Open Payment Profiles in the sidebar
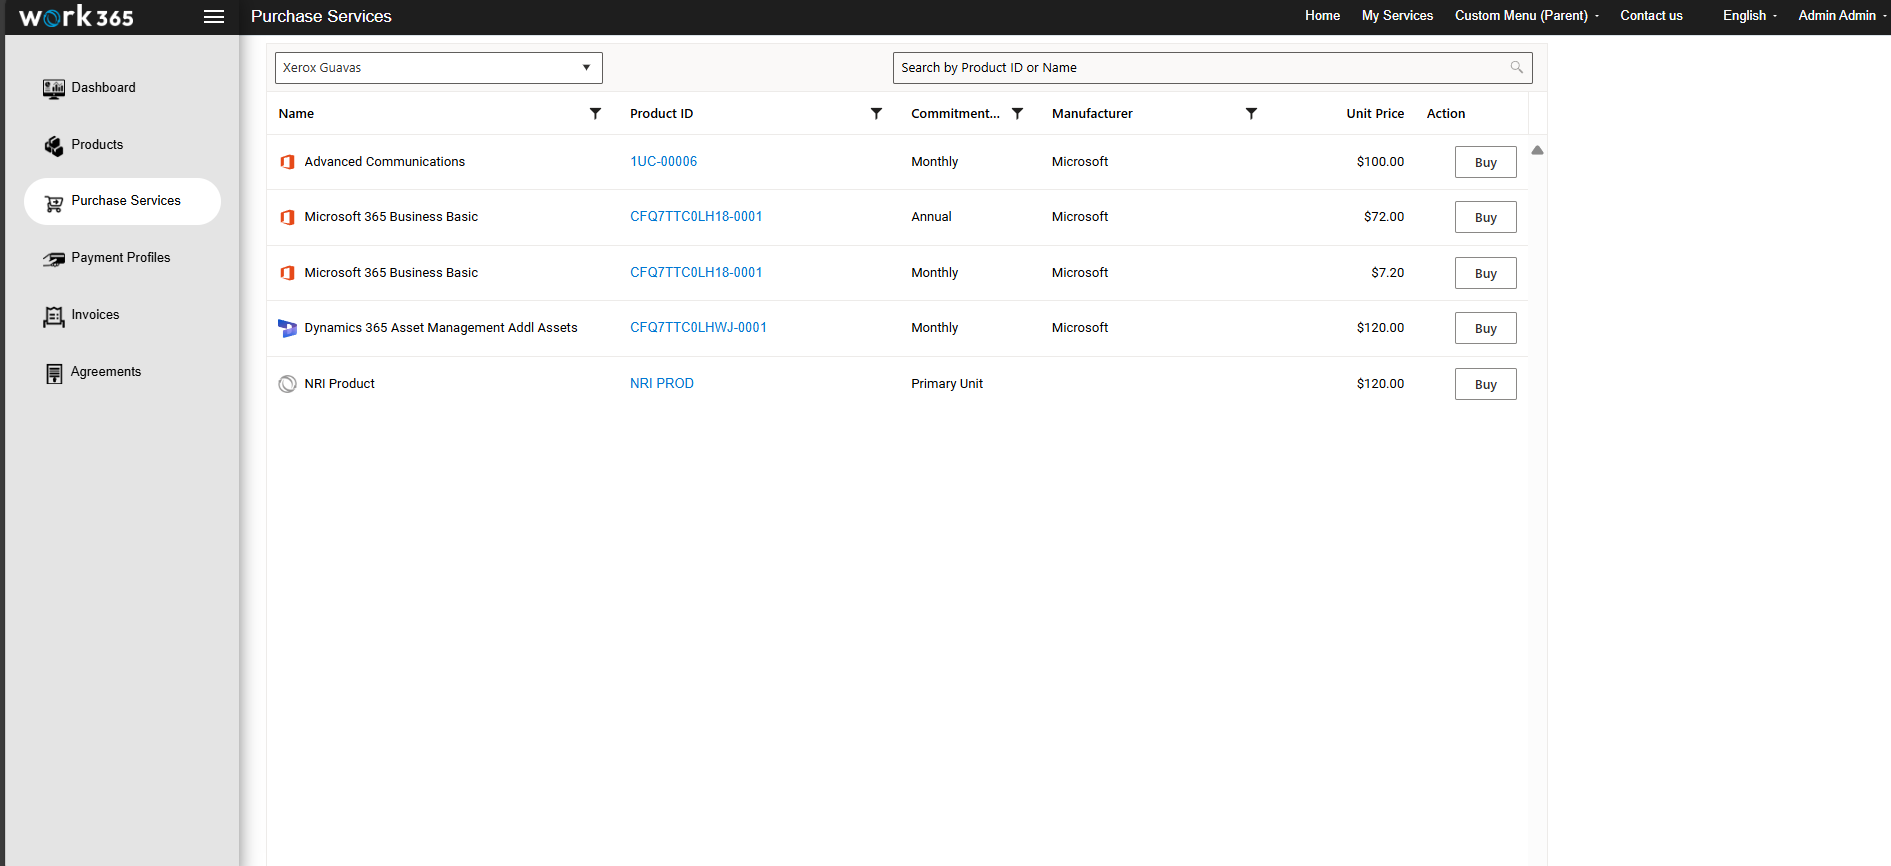This screenshot has height=866, width=1891. 122,258
